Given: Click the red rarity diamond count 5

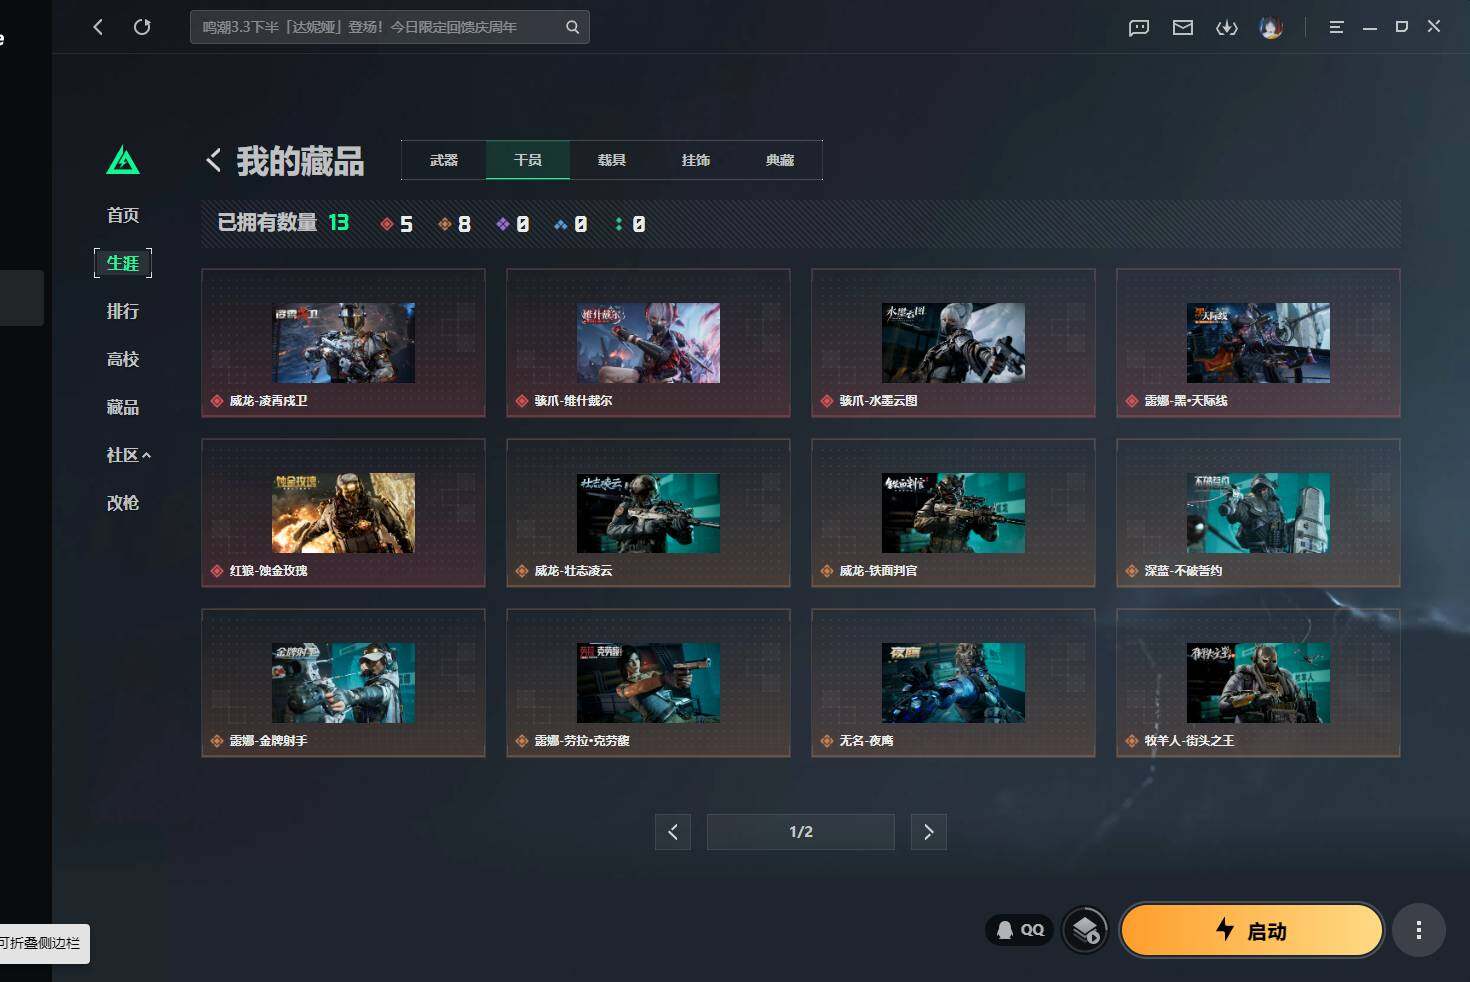Looking at the screenshot, I should tap(396, 224).
